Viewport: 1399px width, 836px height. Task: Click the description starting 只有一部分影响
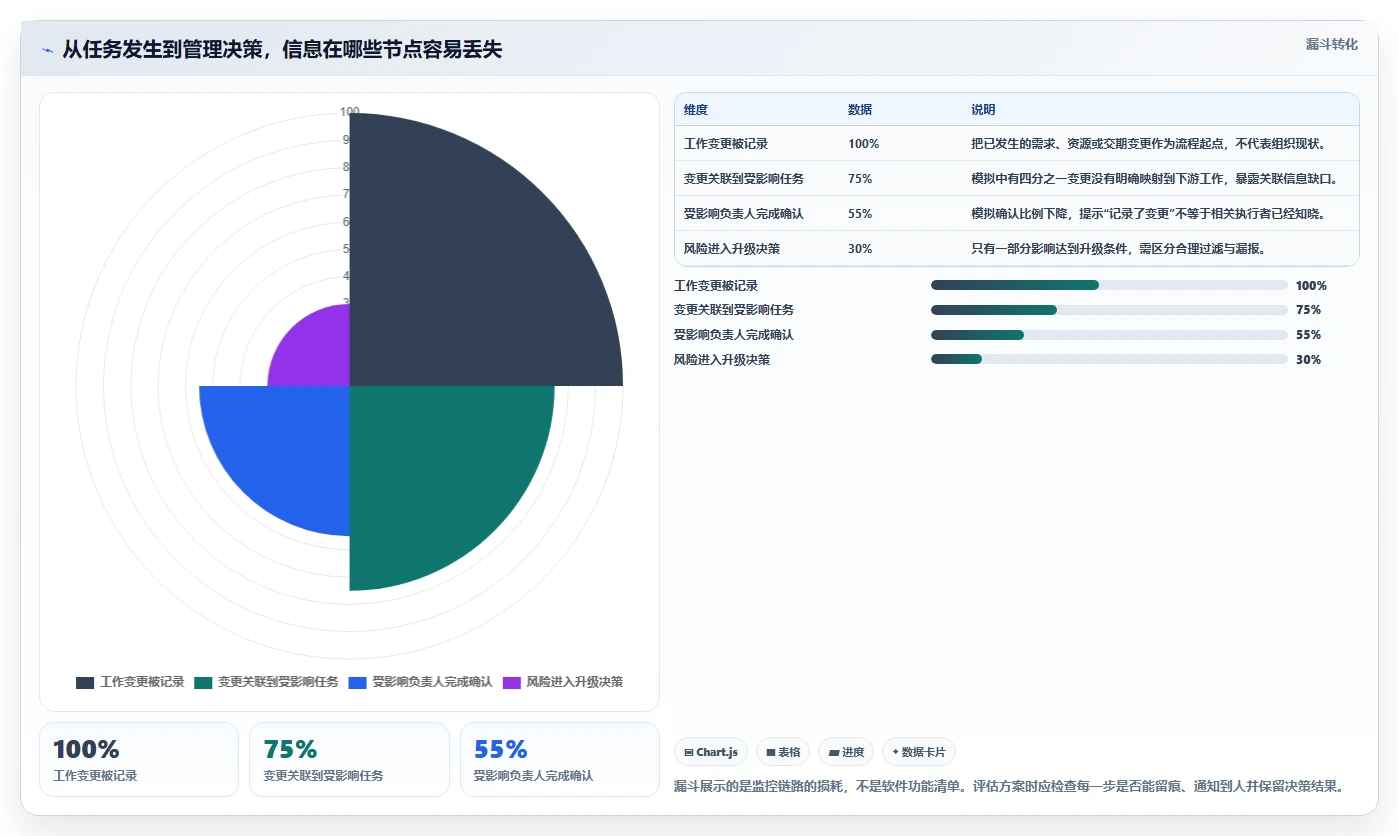[1118, 249]
